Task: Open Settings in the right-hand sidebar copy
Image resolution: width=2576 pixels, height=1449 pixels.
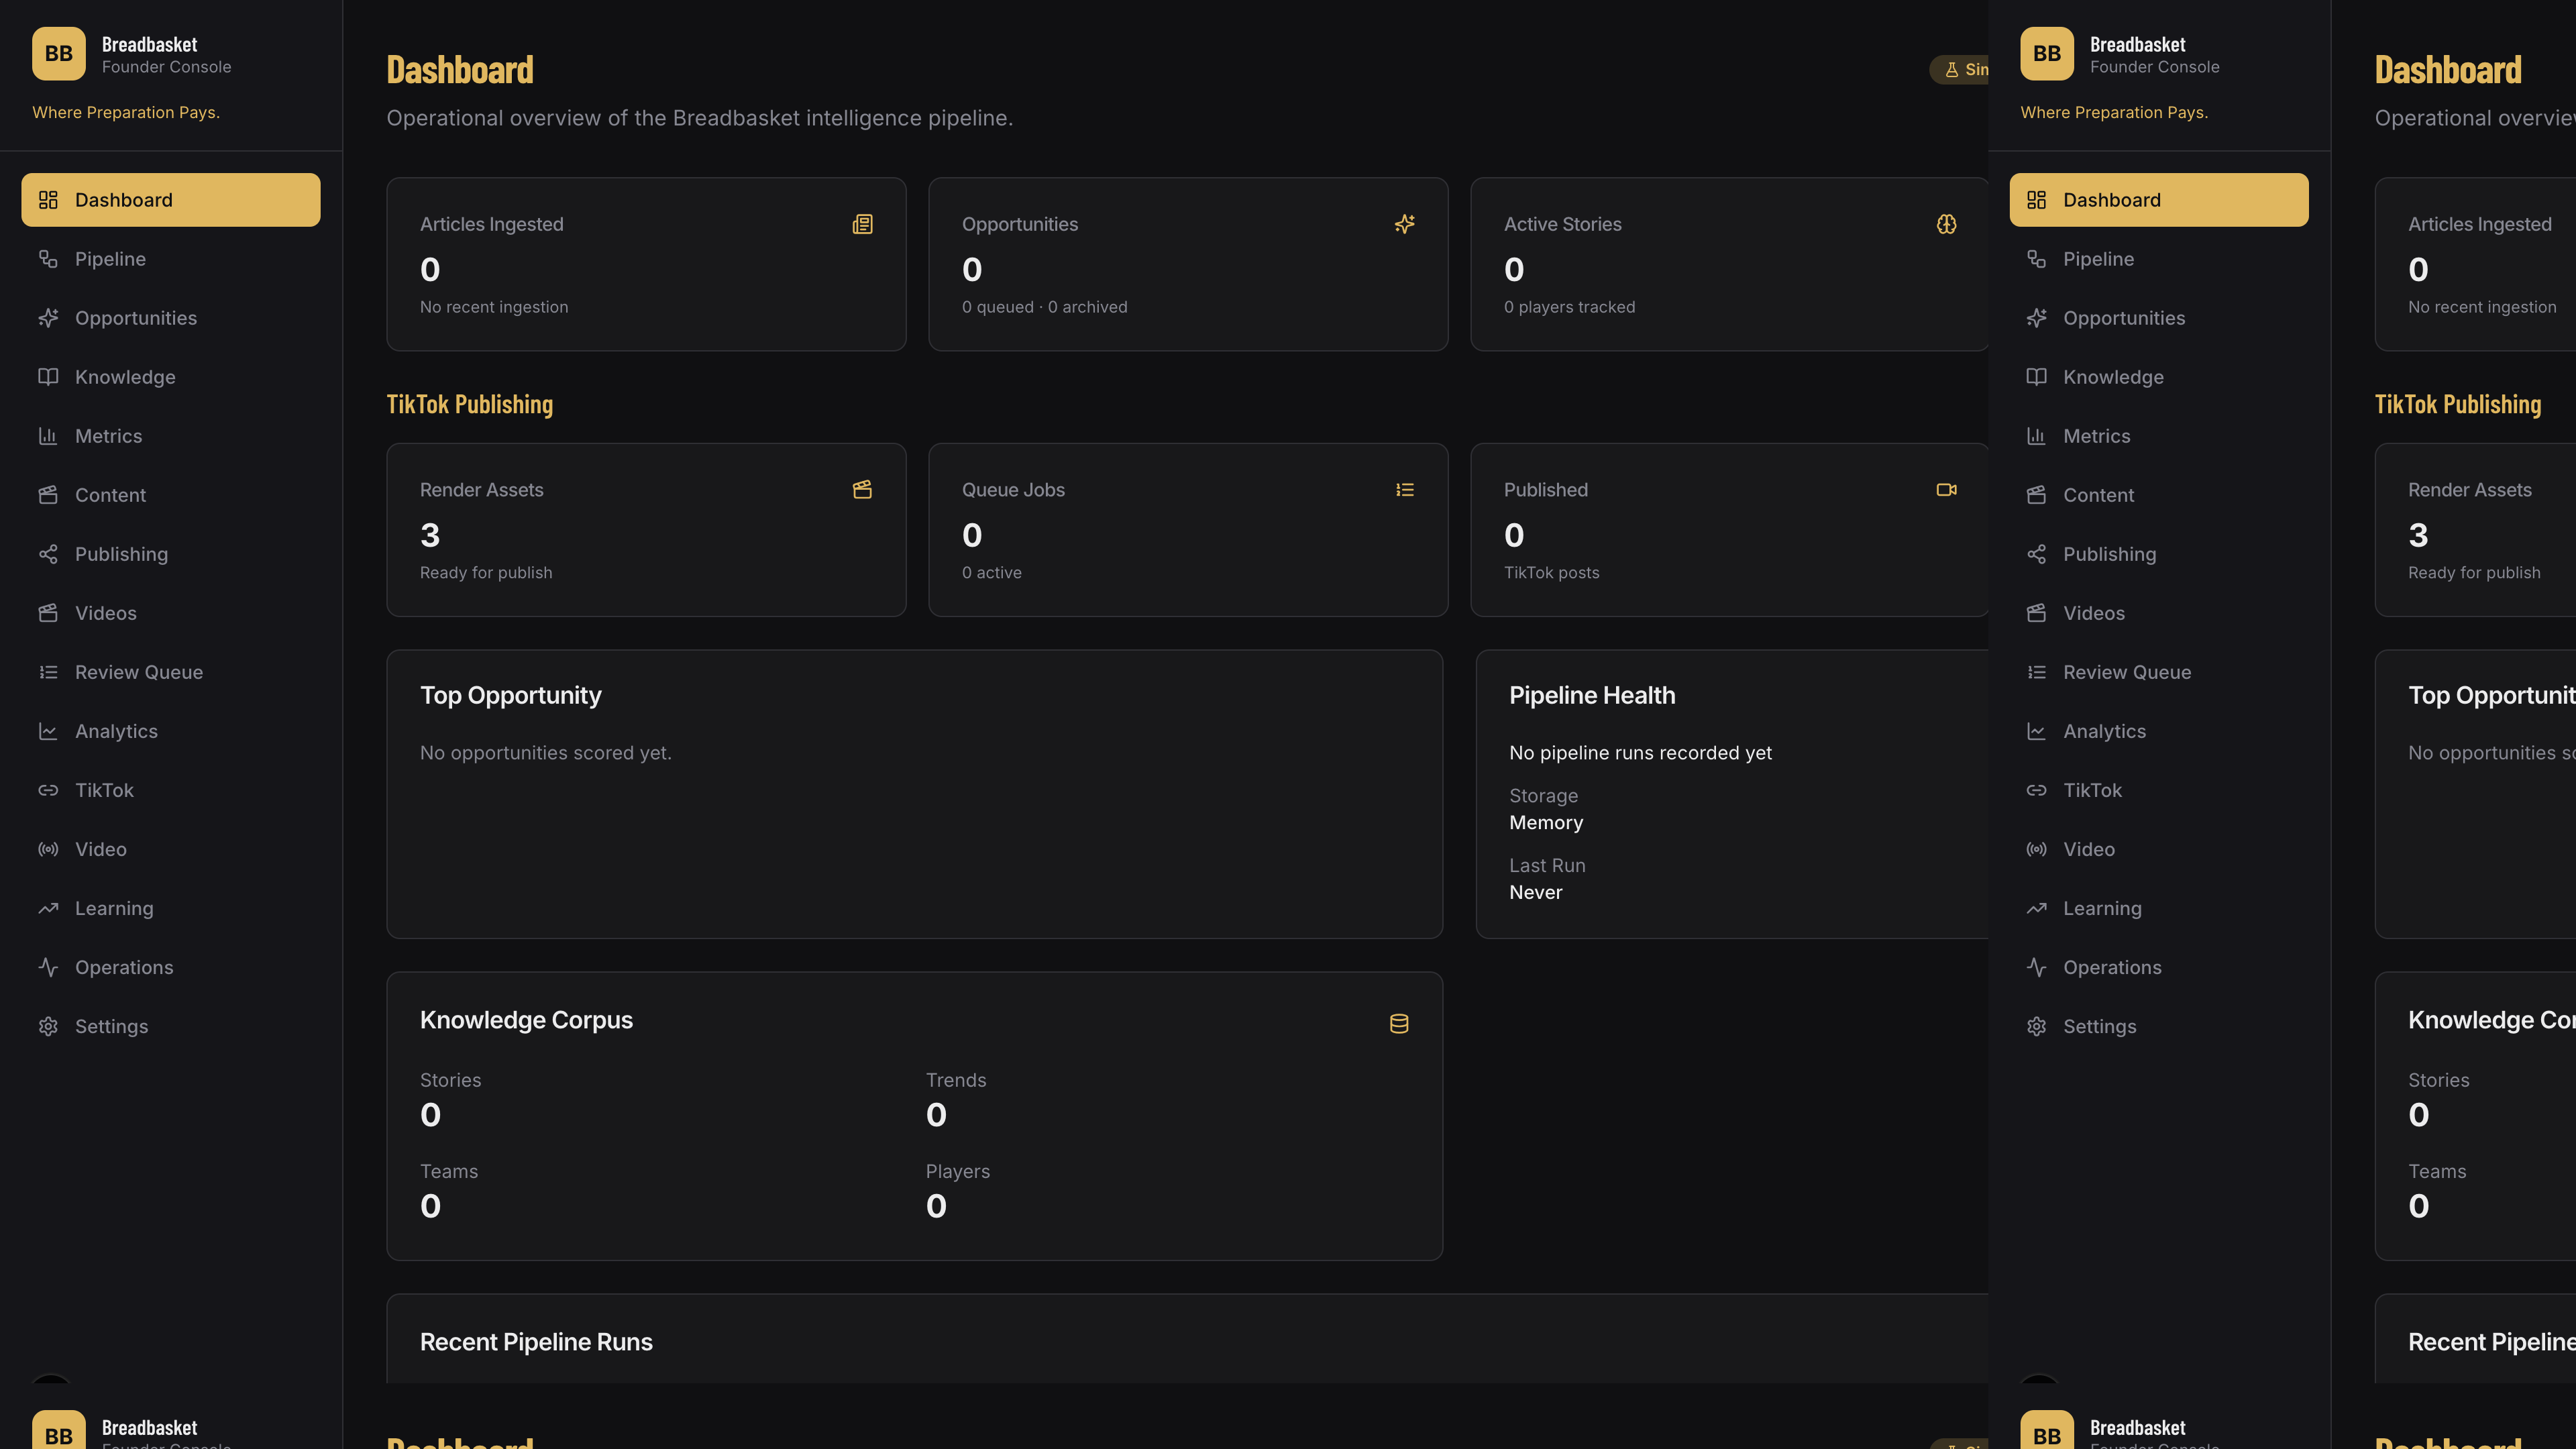Action: click(x=2159, y=1026)
